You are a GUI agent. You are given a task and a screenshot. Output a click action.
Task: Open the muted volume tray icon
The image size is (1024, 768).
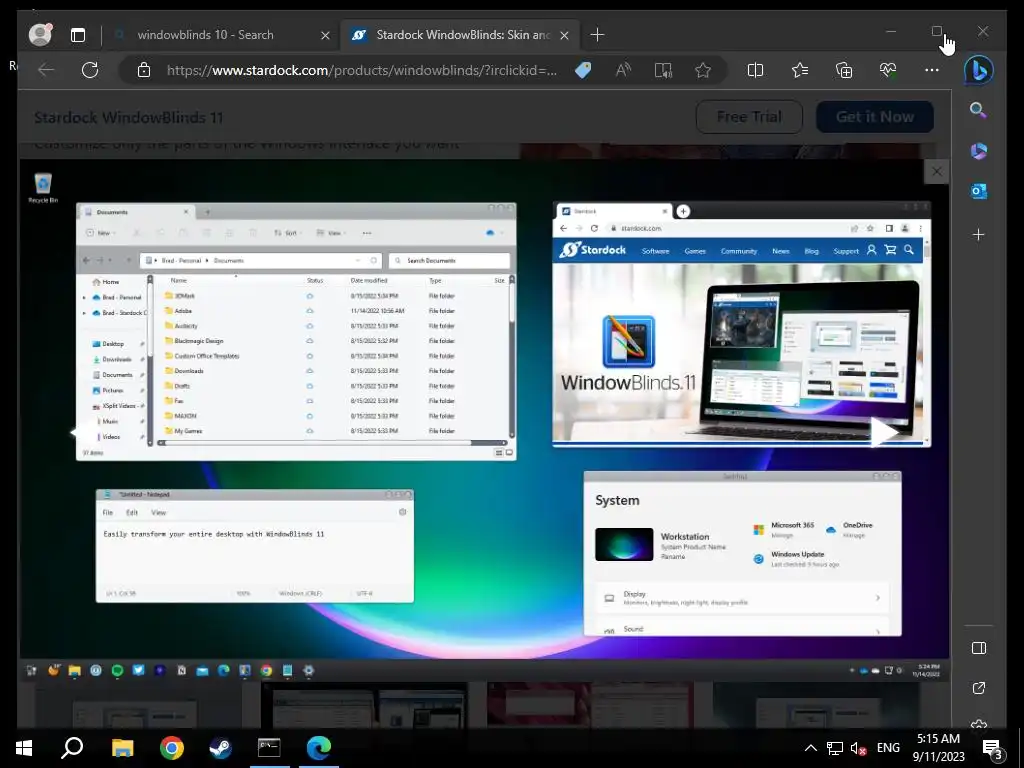858,748
